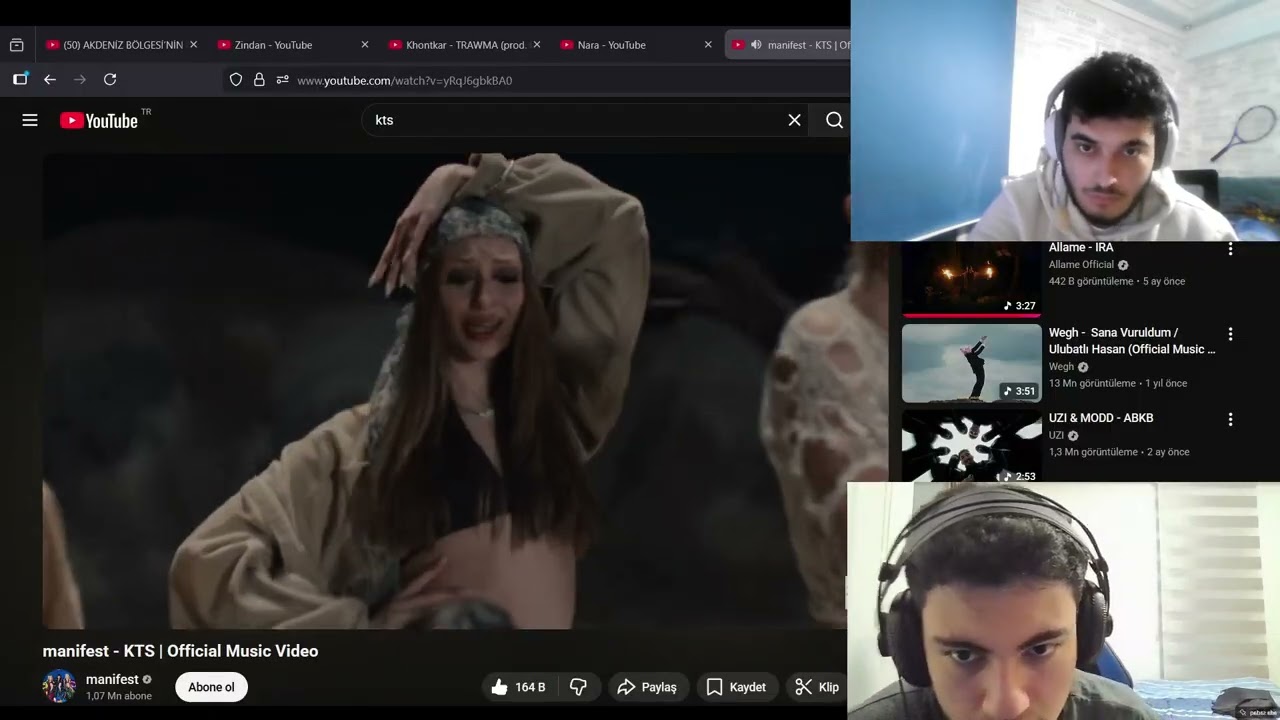Open options menu for Wegh video
This screenshot has height=720, width=1280.
(1230, 334)
